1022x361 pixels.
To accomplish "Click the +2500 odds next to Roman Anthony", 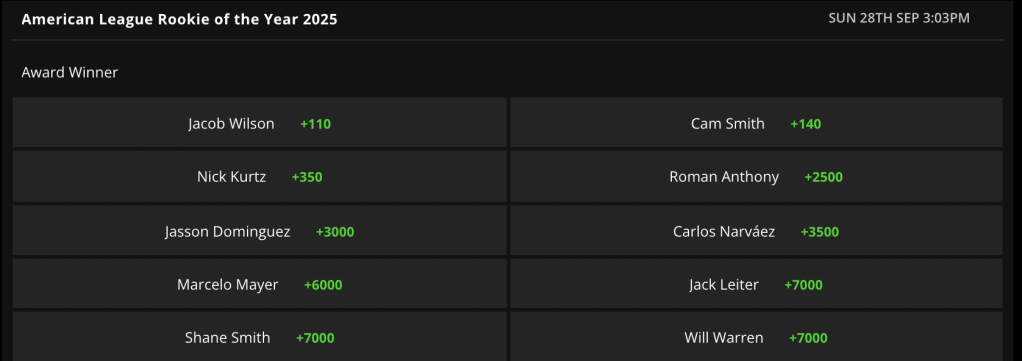I will [823, 177].
